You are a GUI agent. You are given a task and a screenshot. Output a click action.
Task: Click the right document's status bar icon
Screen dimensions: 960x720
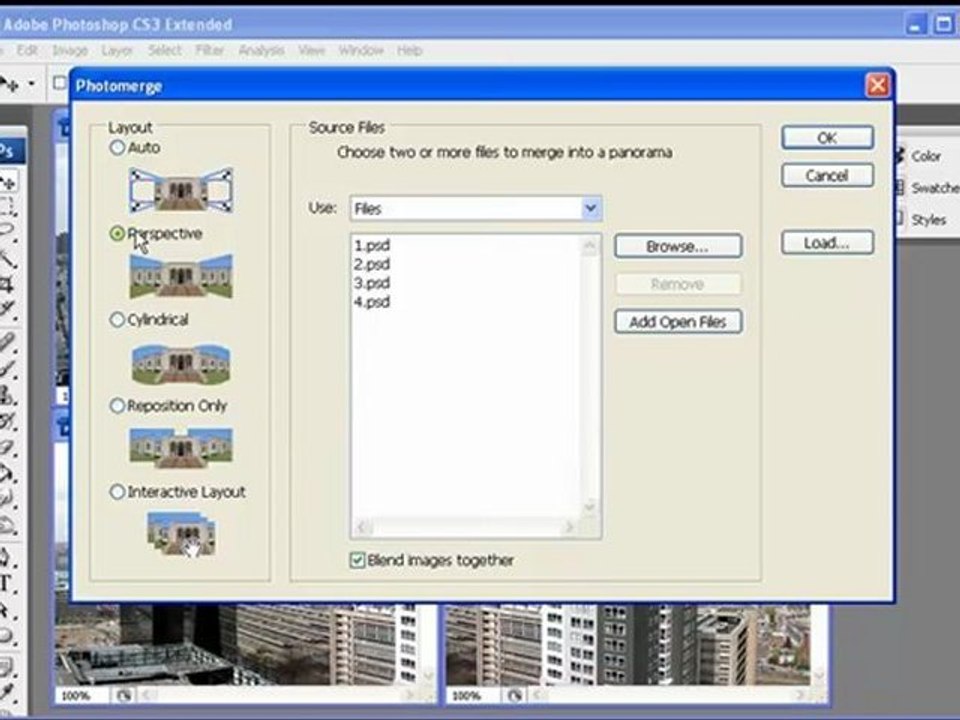pos(515,696)
